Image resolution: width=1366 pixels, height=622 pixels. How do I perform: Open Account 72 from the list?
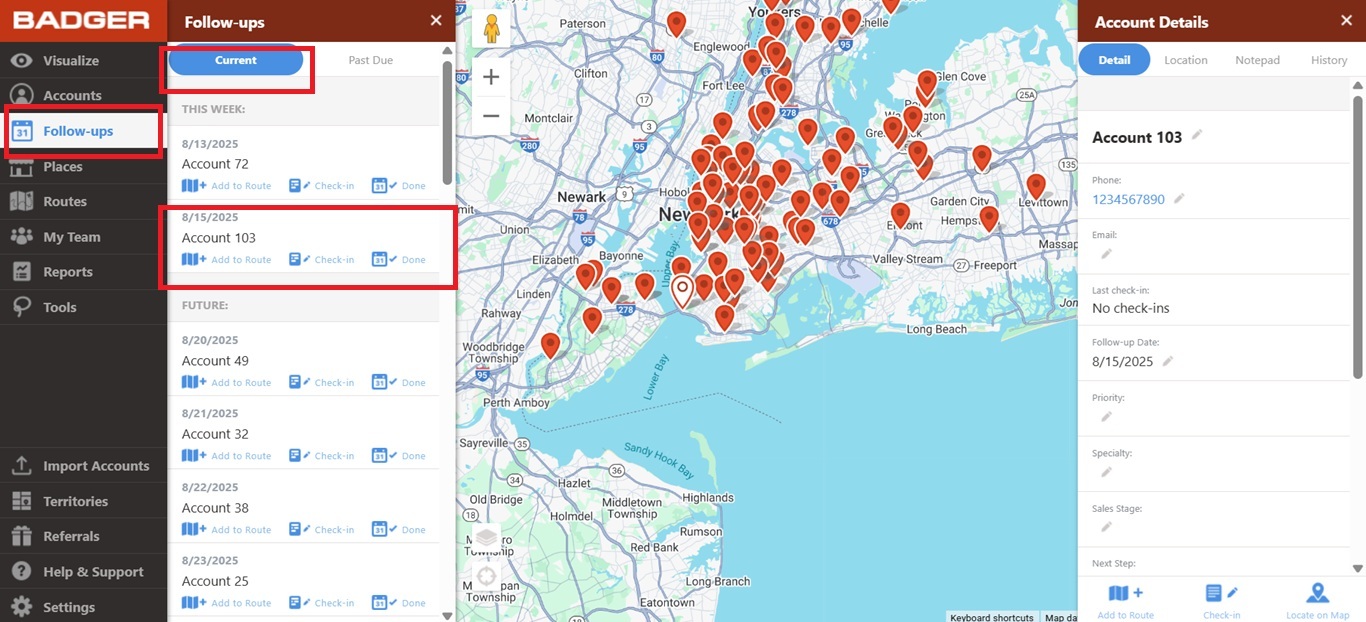[215, 164]
